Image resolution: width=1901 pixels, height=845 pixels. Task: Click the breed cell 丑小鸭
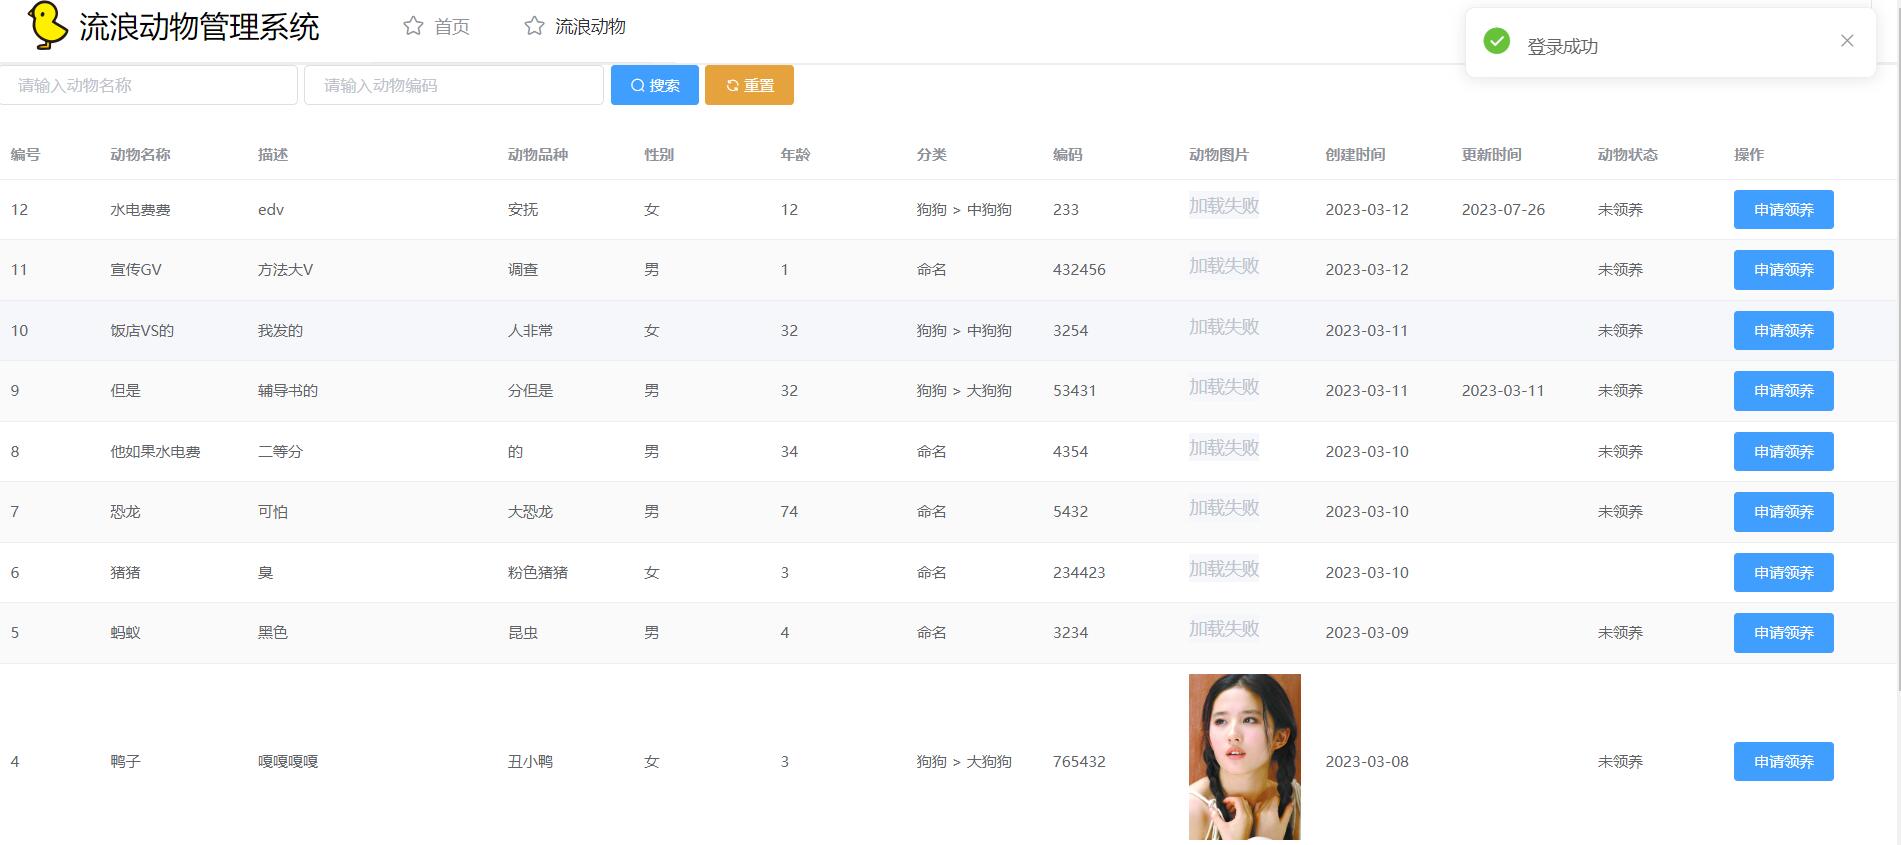(530, 762)
